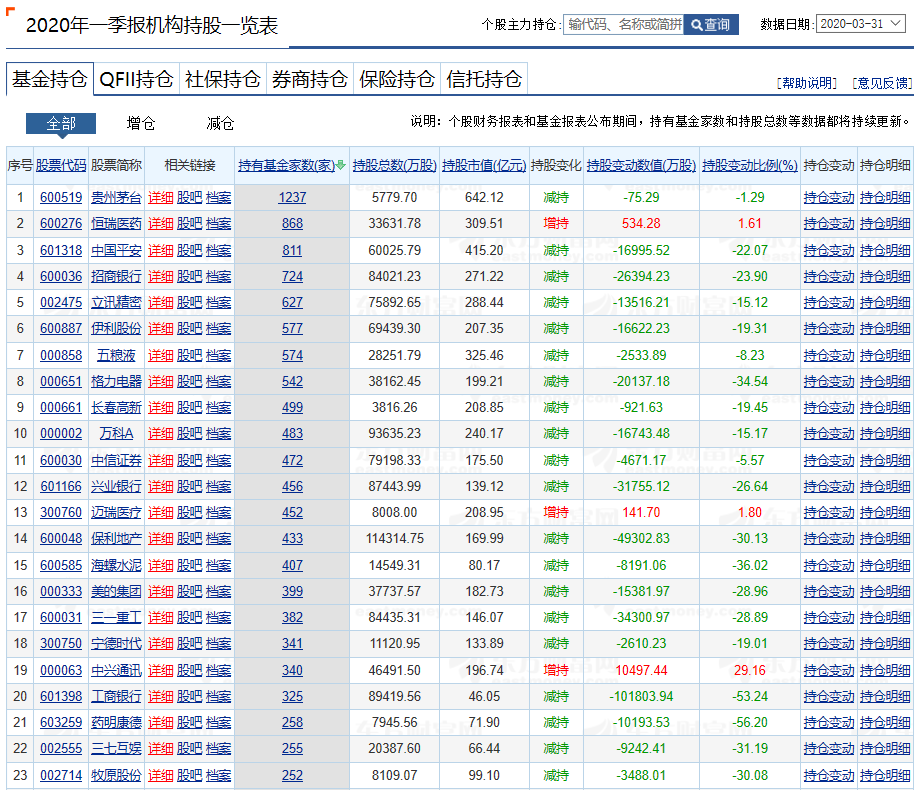This screenshot has width=920, height=790.
Task: Open stock code 600276
Action: click(x=61, y=224)
